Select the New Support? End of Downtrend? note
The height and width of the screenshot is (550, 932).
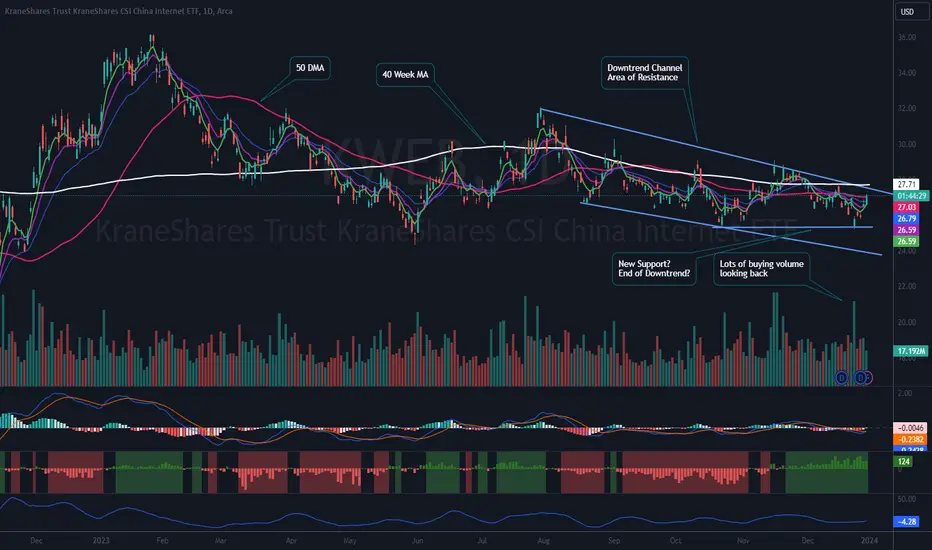(x=654, y=269)
